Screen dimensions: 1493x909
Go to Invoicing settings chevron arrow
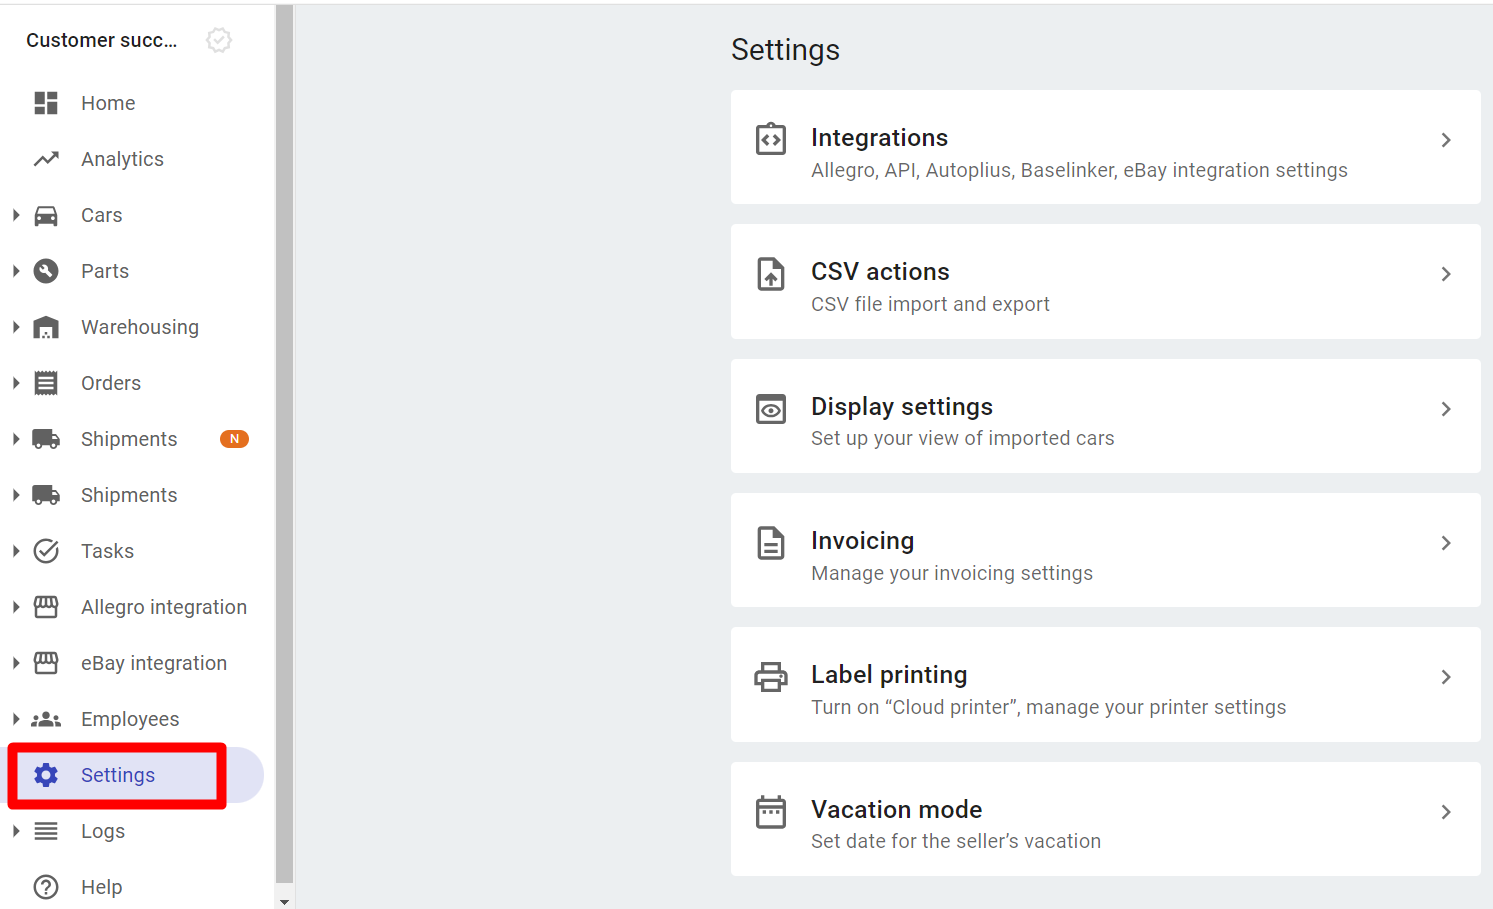pos(1446,543)
